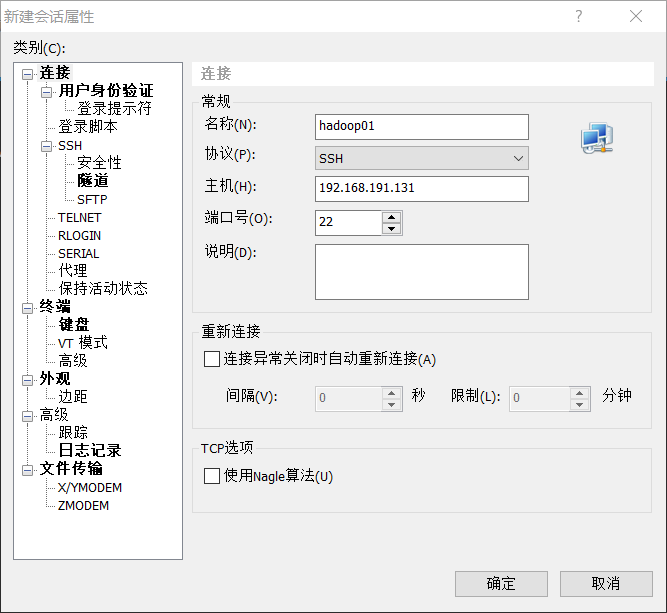Select VT 模式 tree item
Image resolution: width=667 pixels, height=613 pixels.
coord(83,343)
